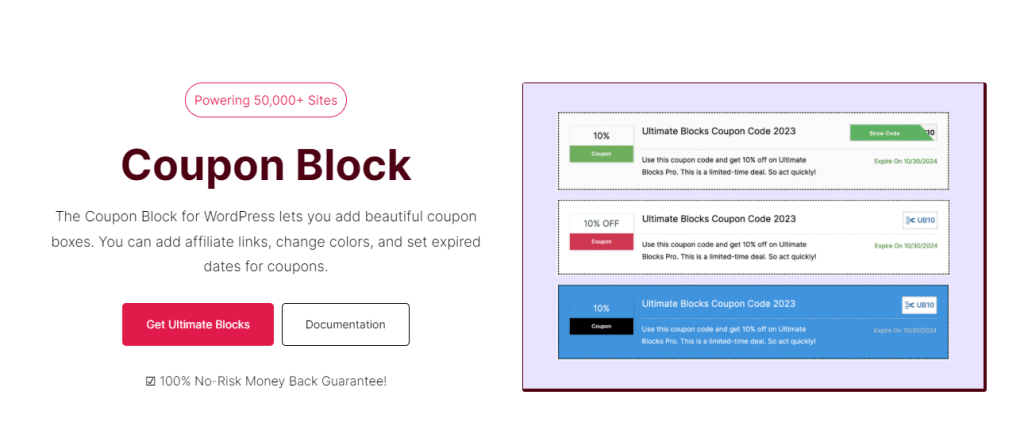Viewport: 1024px width, 441px height.
Task: Click the Coupon Block heading
Action: [266, 165]
